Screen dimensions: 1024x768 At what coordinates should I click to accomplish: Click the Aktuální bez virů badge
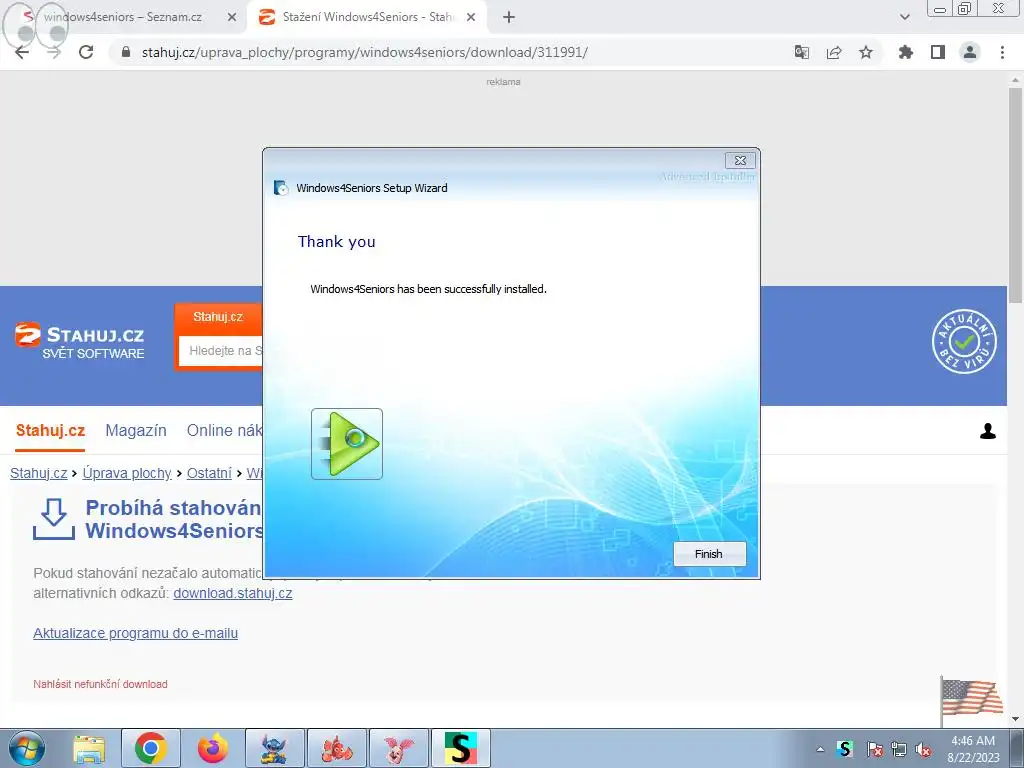click(965, 341)
